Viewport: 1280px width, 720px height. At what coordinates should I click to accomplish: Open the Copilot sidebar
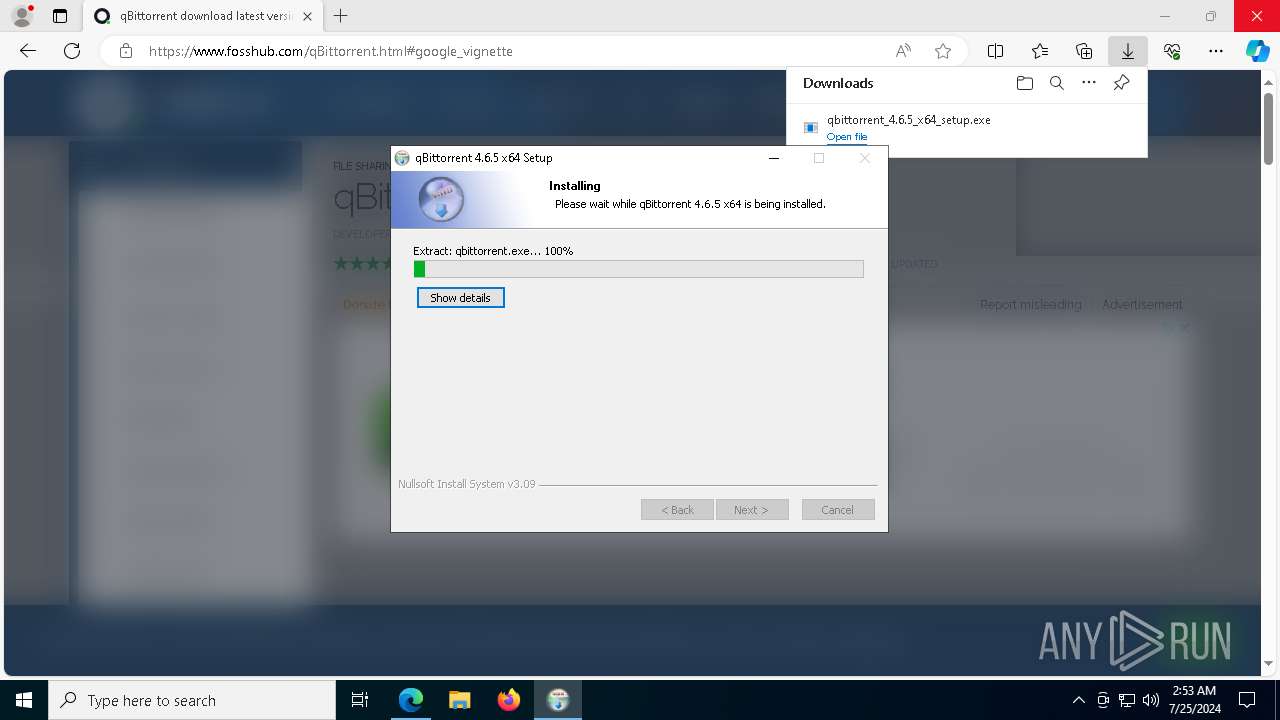(1258, 51)
